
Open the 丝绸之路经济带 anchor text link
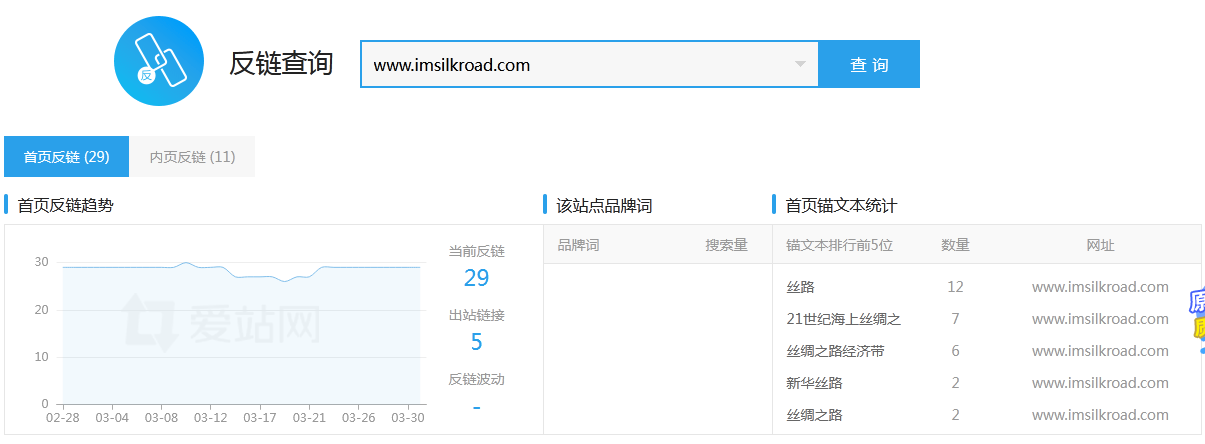(836, 351)
